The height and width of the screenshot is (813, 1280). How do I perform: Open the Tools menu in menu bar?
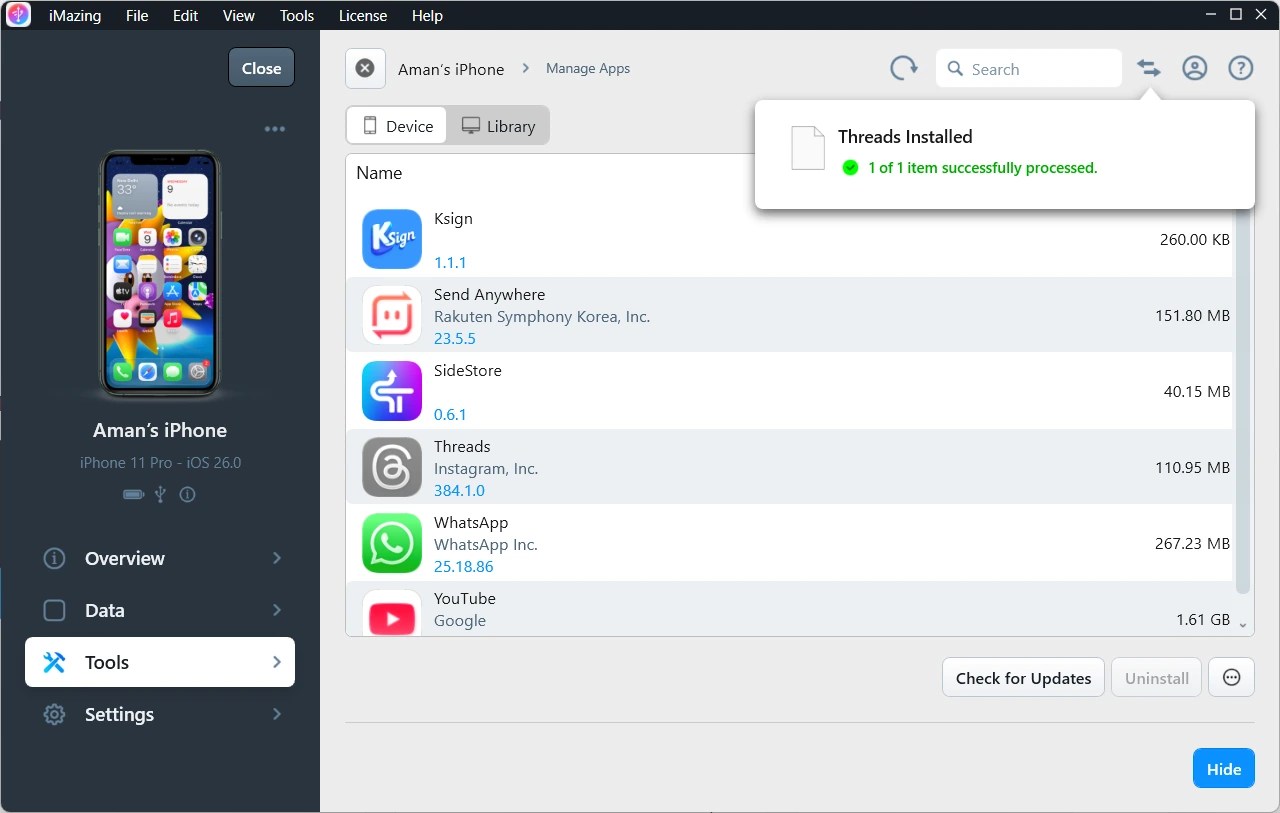point(297,16)
